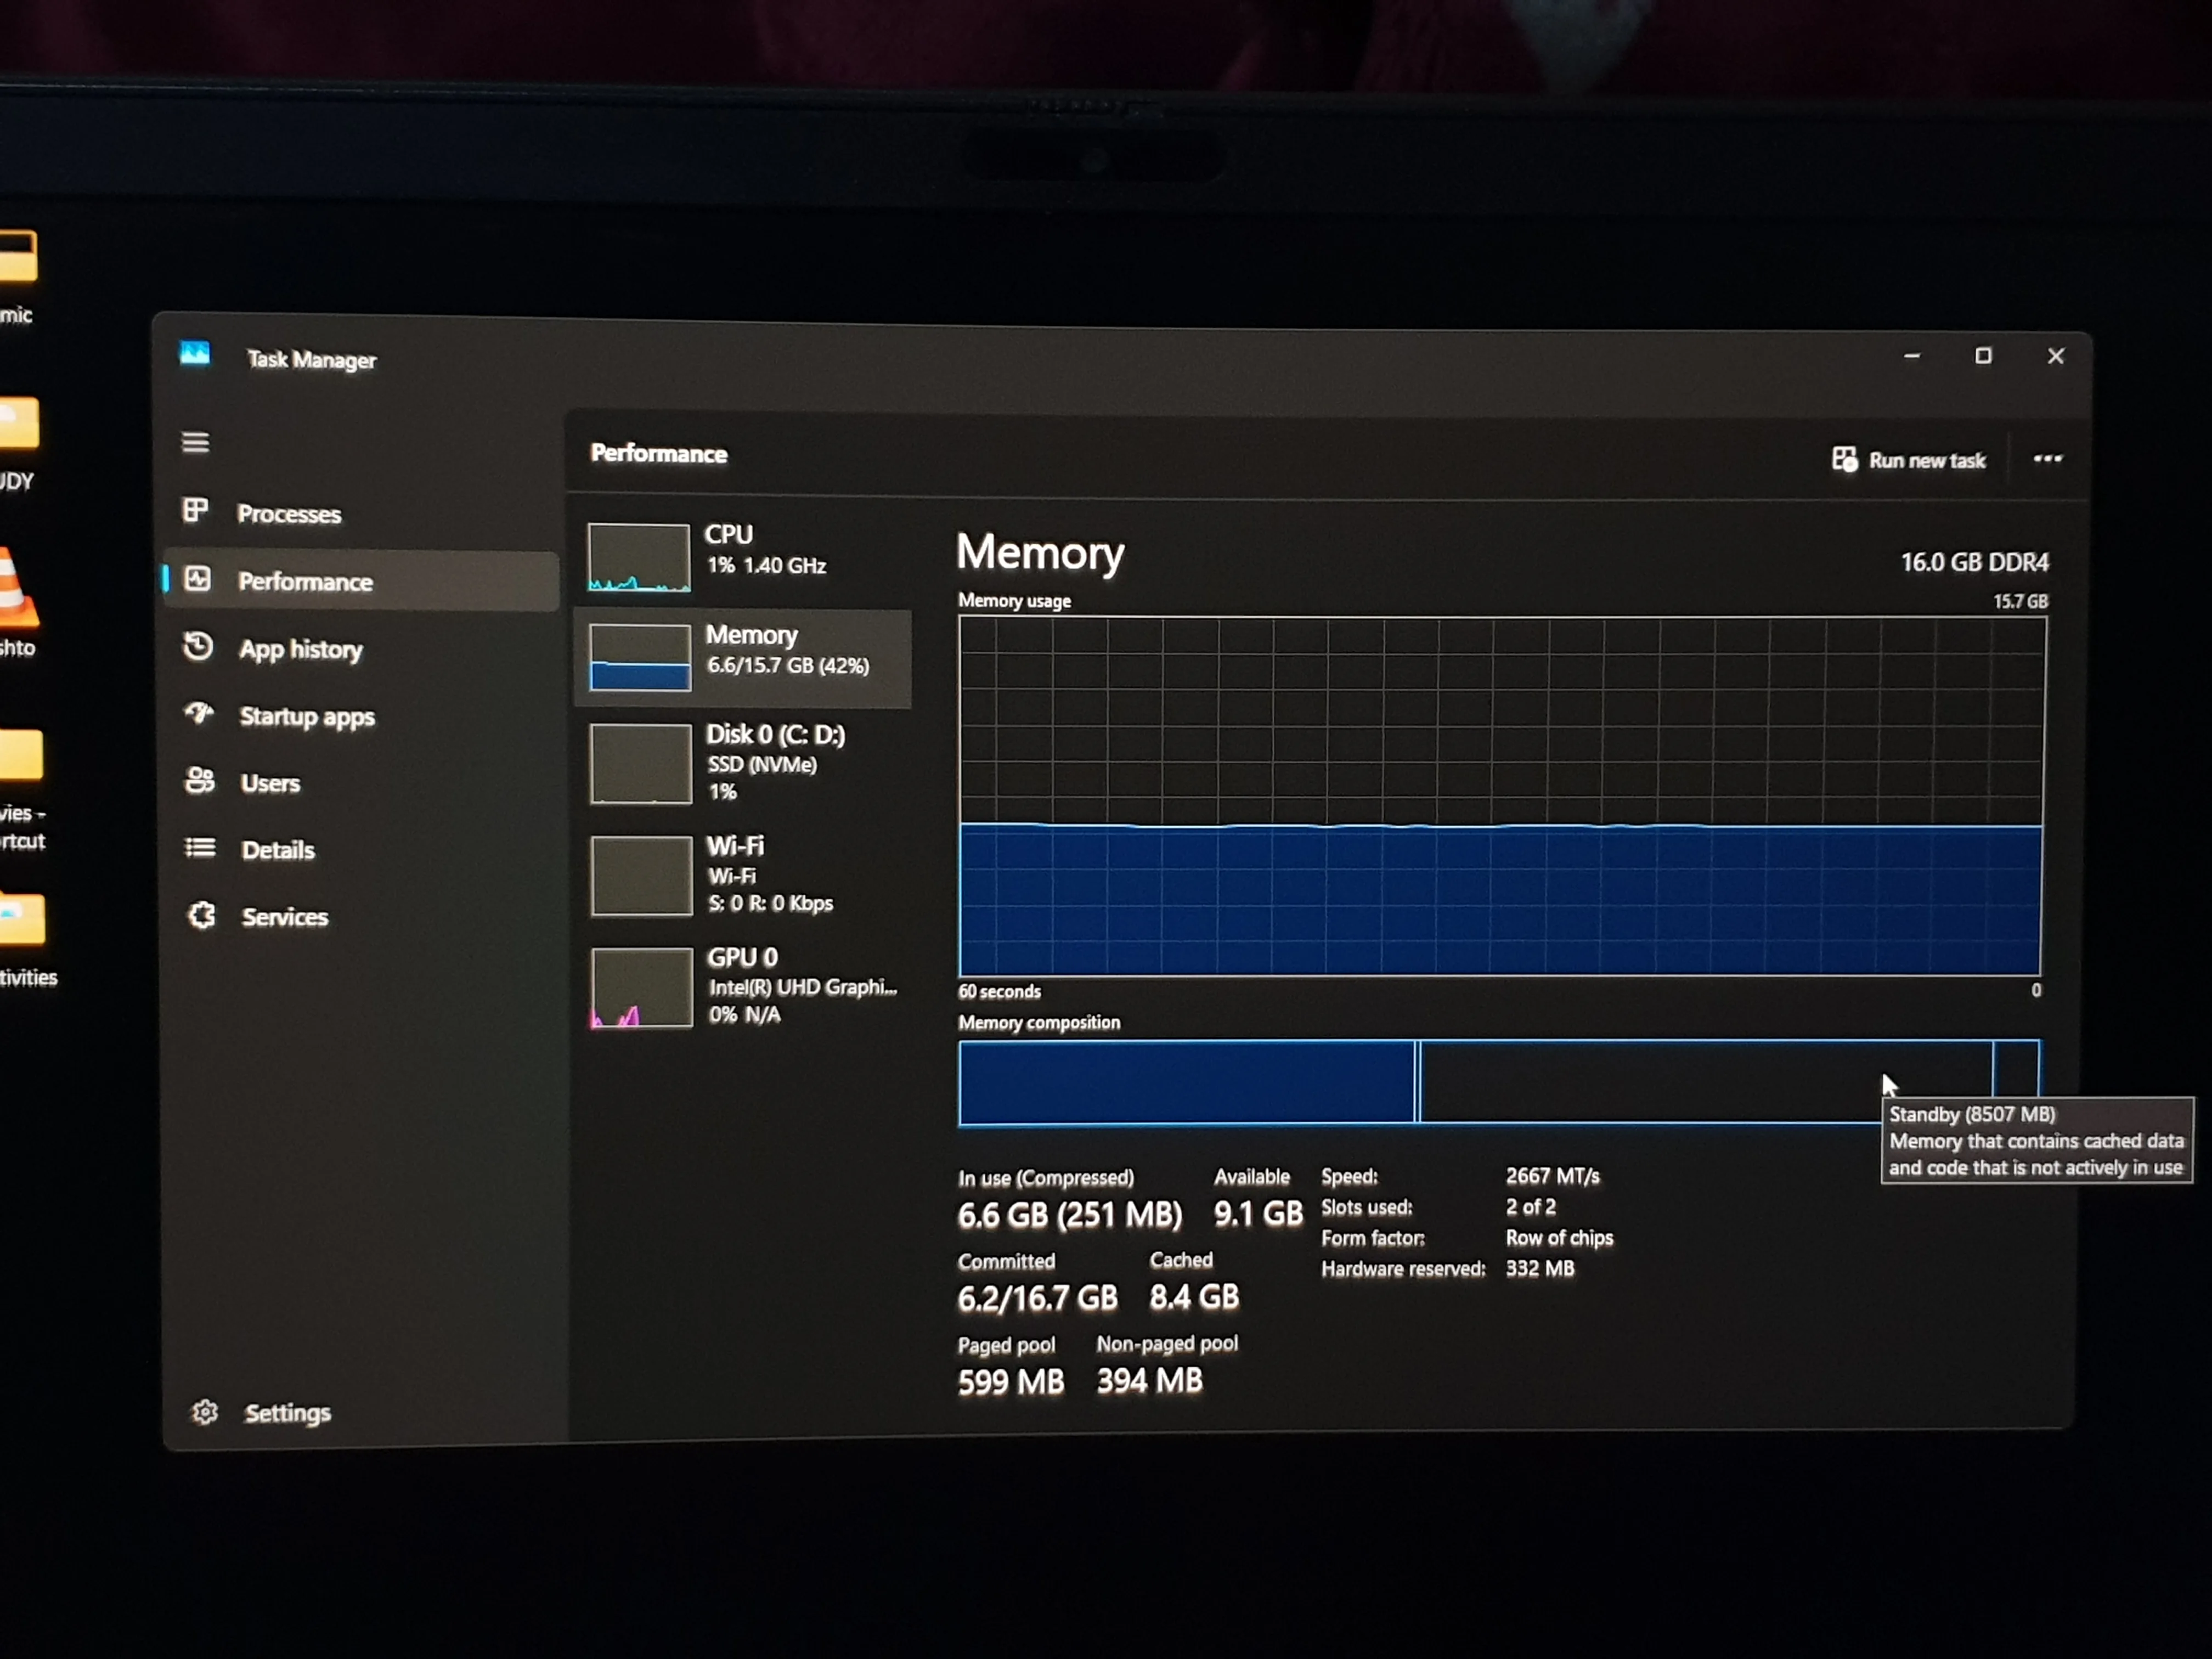This screenshot has height=1659, width=2212.
Task: Click the 16.0 GB DDR4 label
Action: 1974,562
